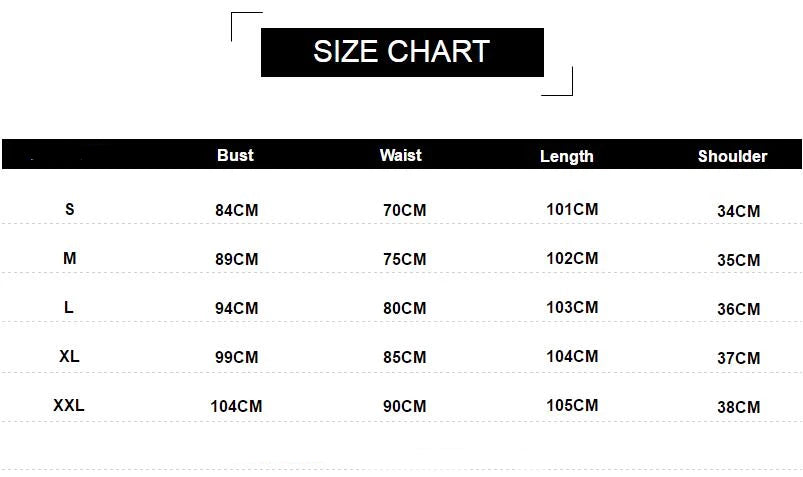
Task: Choose the XXL size row label
Action: pyautogui.click(x=69, y=405)
